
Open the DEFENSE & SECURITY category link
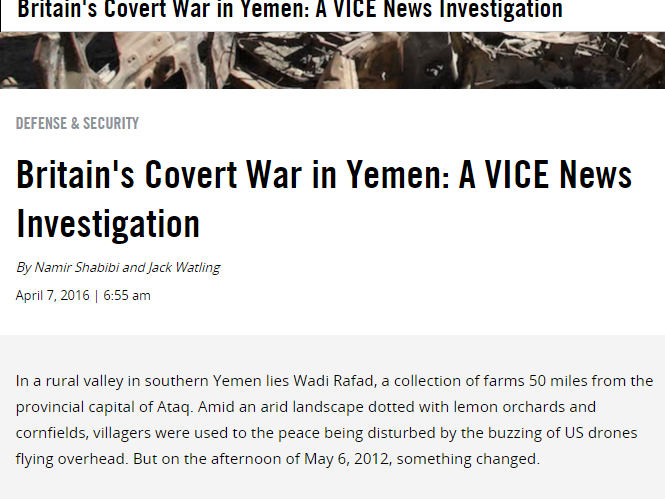[77, 123]
